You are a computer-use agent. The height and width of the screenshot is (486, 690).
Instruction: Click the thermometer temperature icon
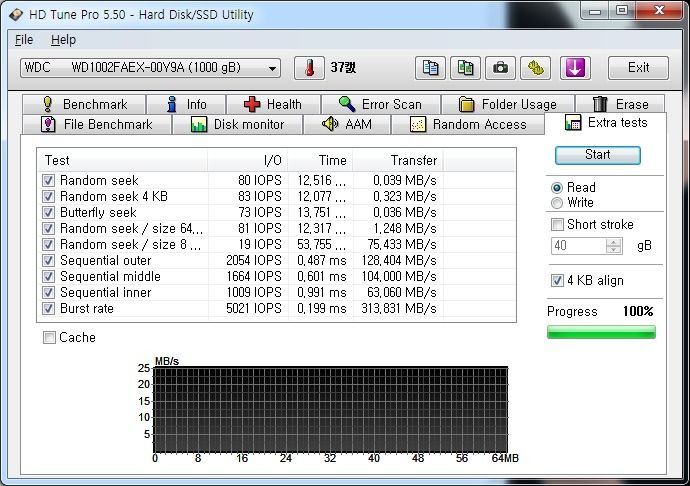click(x=309, y=68)
